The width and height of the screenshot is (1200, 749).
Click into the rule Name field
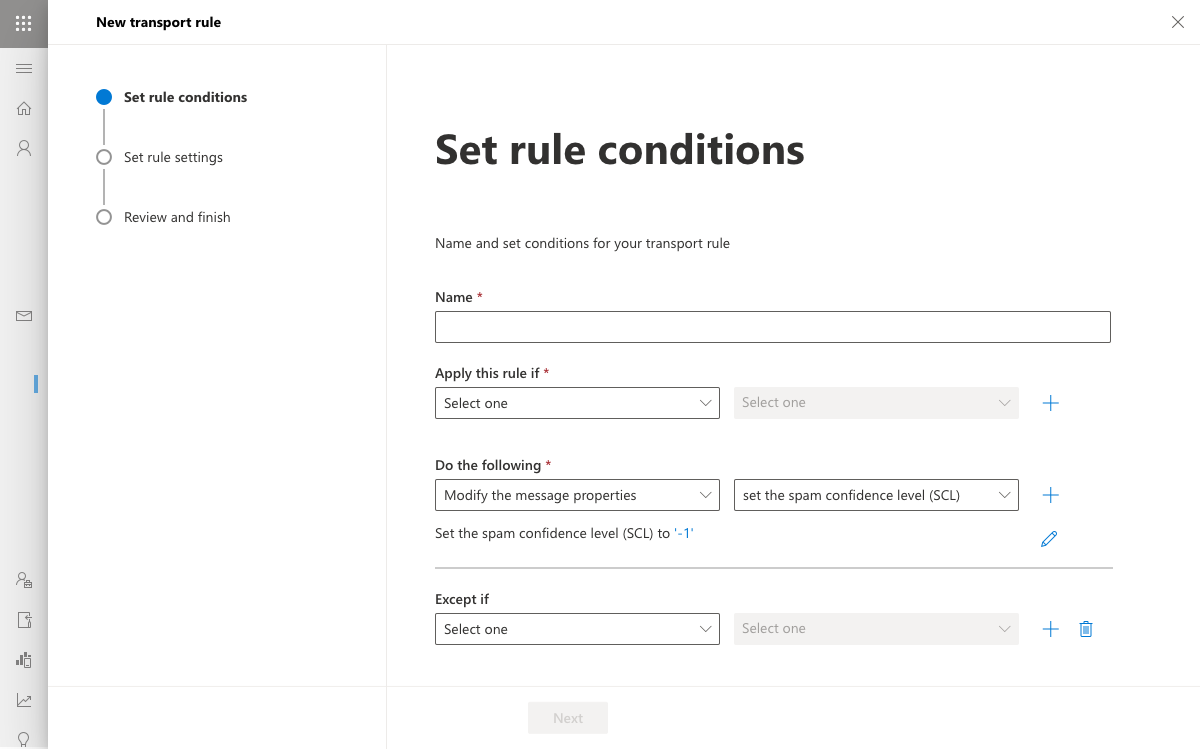click(772, 327)
